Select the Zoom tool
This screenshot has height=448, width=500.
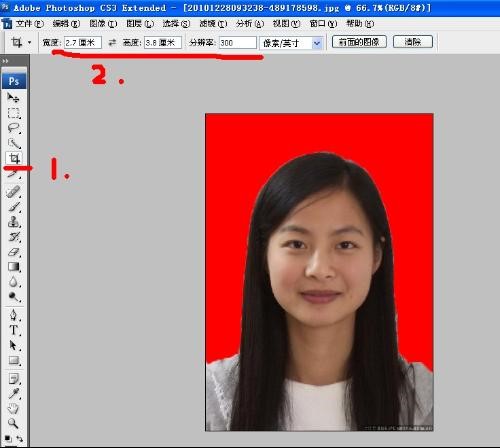(14, 423)
